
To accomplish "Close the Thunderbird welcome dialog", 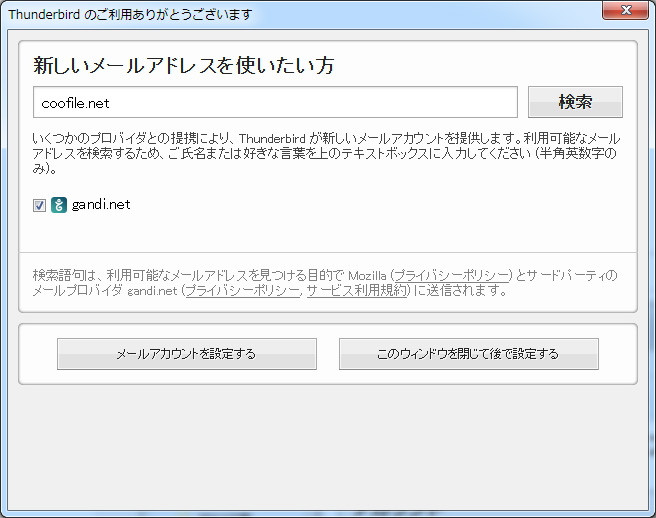I will point(625,10).
